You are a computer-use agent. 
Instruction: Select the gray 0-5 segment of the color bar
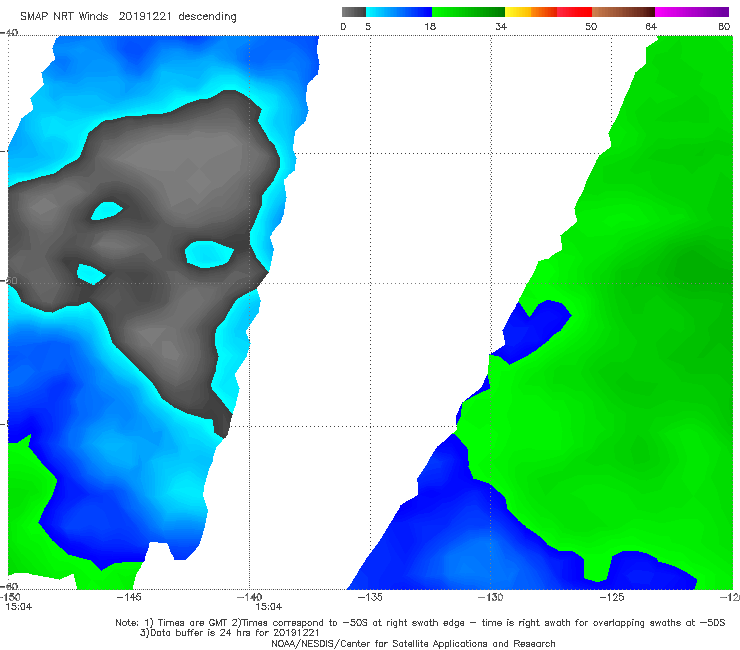[354, 12]
